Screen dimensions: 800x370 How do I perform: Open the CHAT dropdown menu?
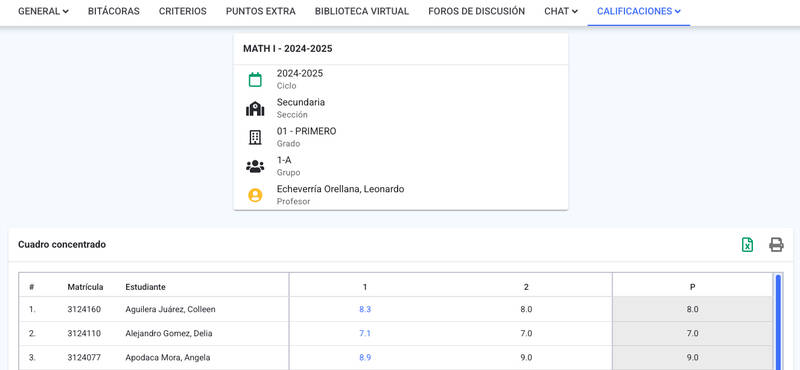[x=561, y=11]
